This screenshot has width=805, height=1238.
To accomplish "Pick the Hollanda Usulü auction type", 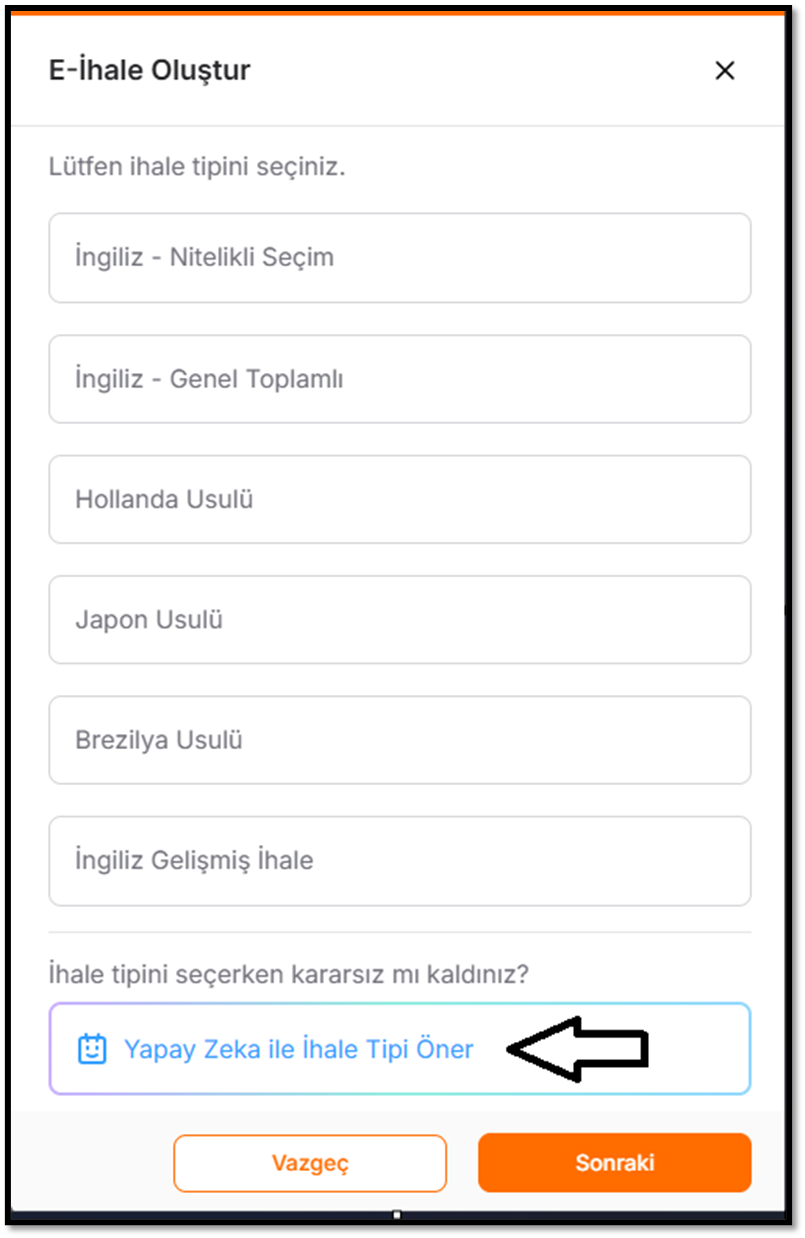I will click(x=400, y=499).
